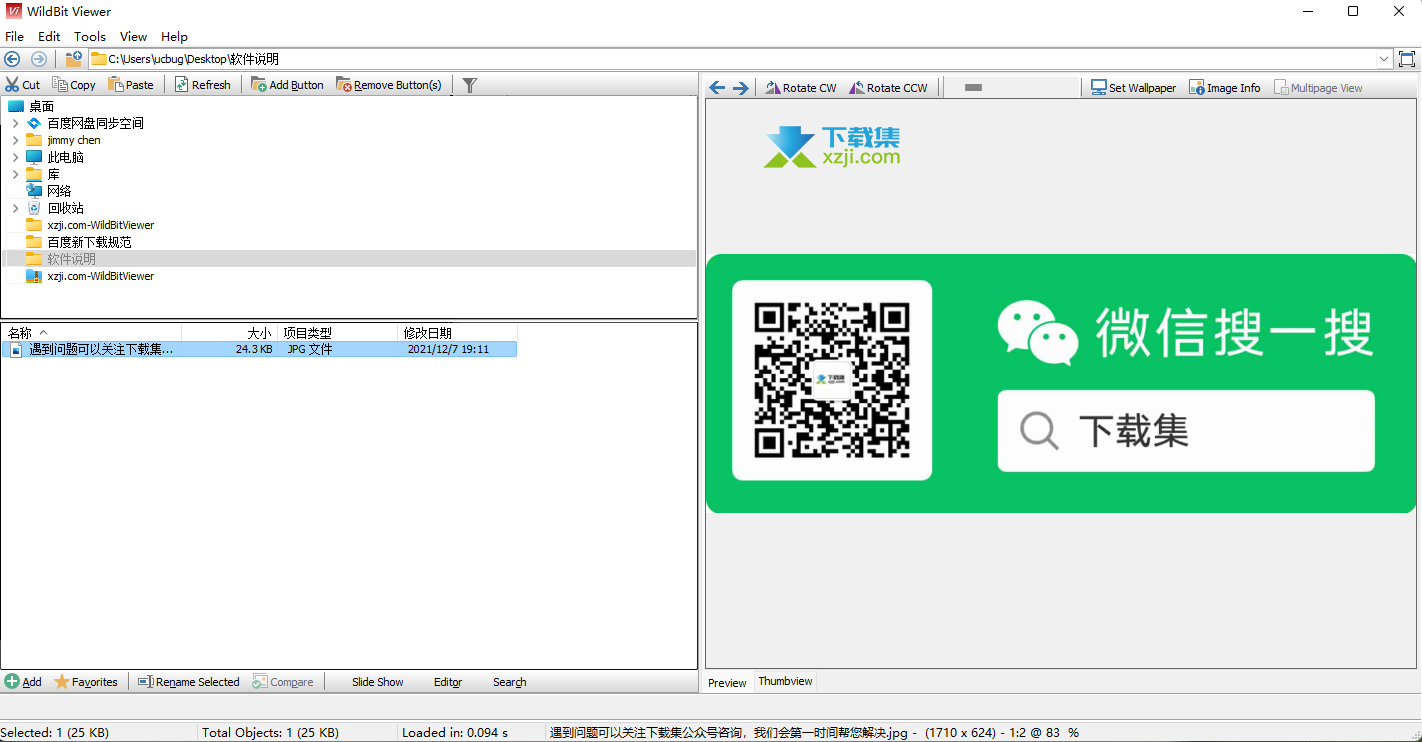Open the Tools menu
The height and width of the screenshot is (742, 1422).
click(90, 36)
